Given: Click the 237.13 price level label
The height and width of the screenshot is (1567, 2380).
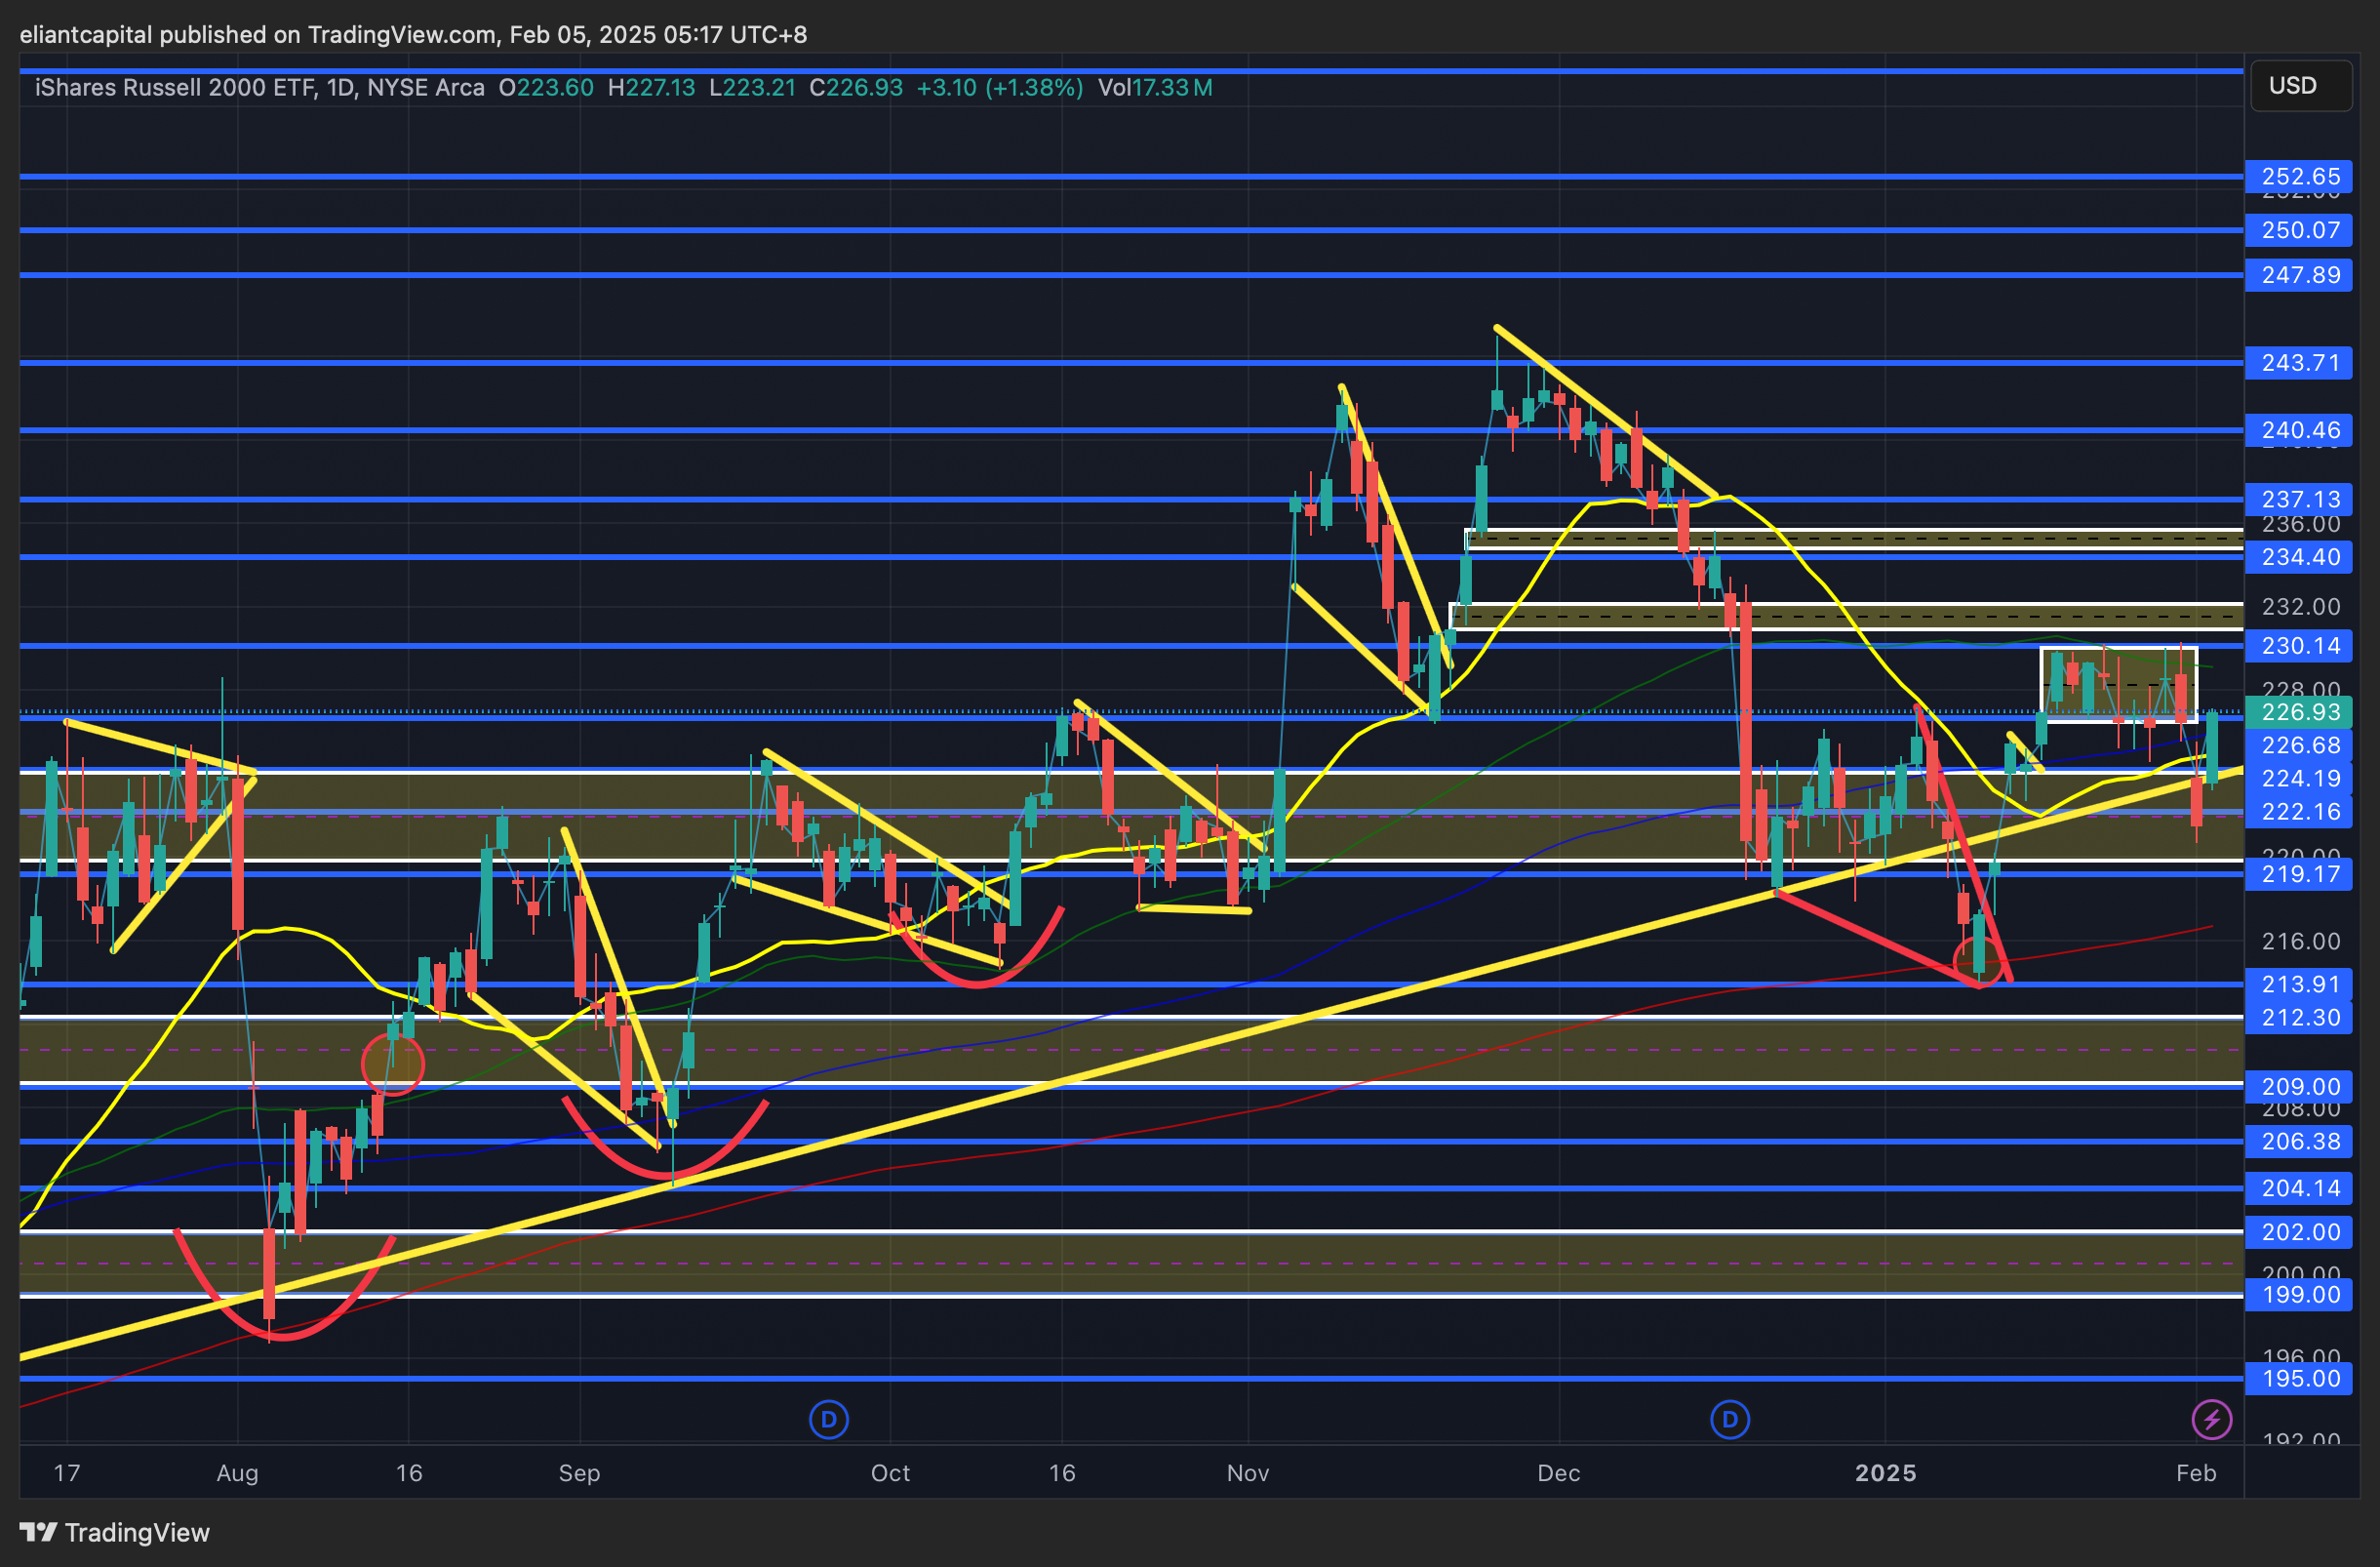Looking at the screenshot, I should pos(2299,499).
